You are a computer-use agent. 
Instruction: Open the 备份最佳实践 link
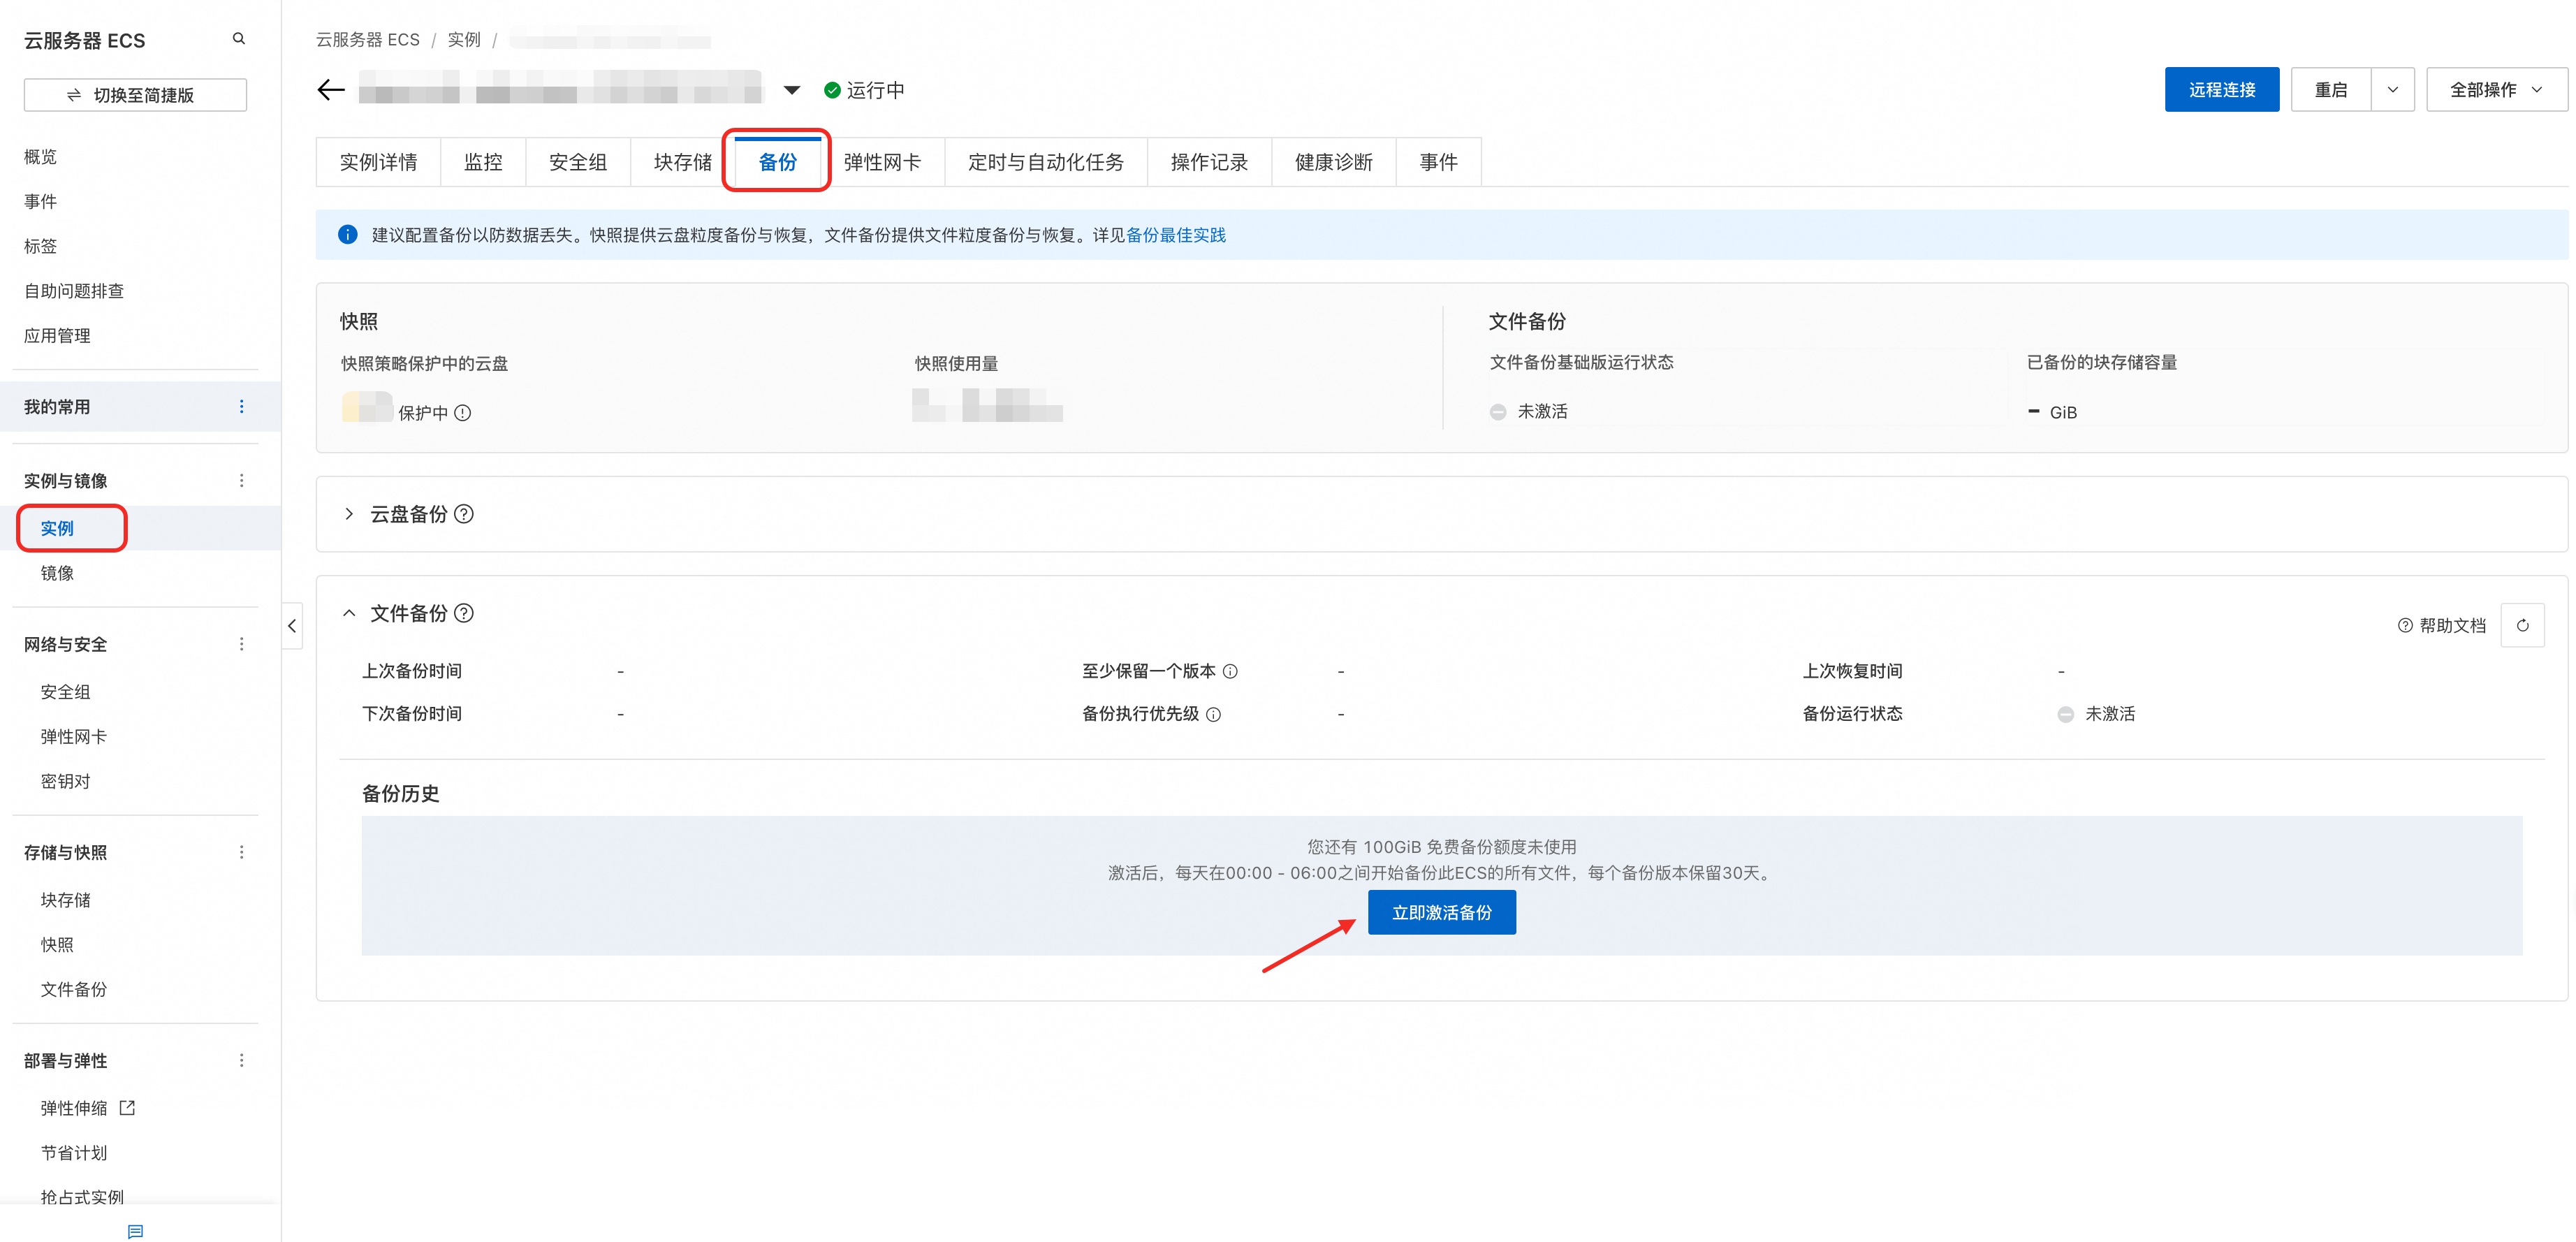[x=1175, y=235]
